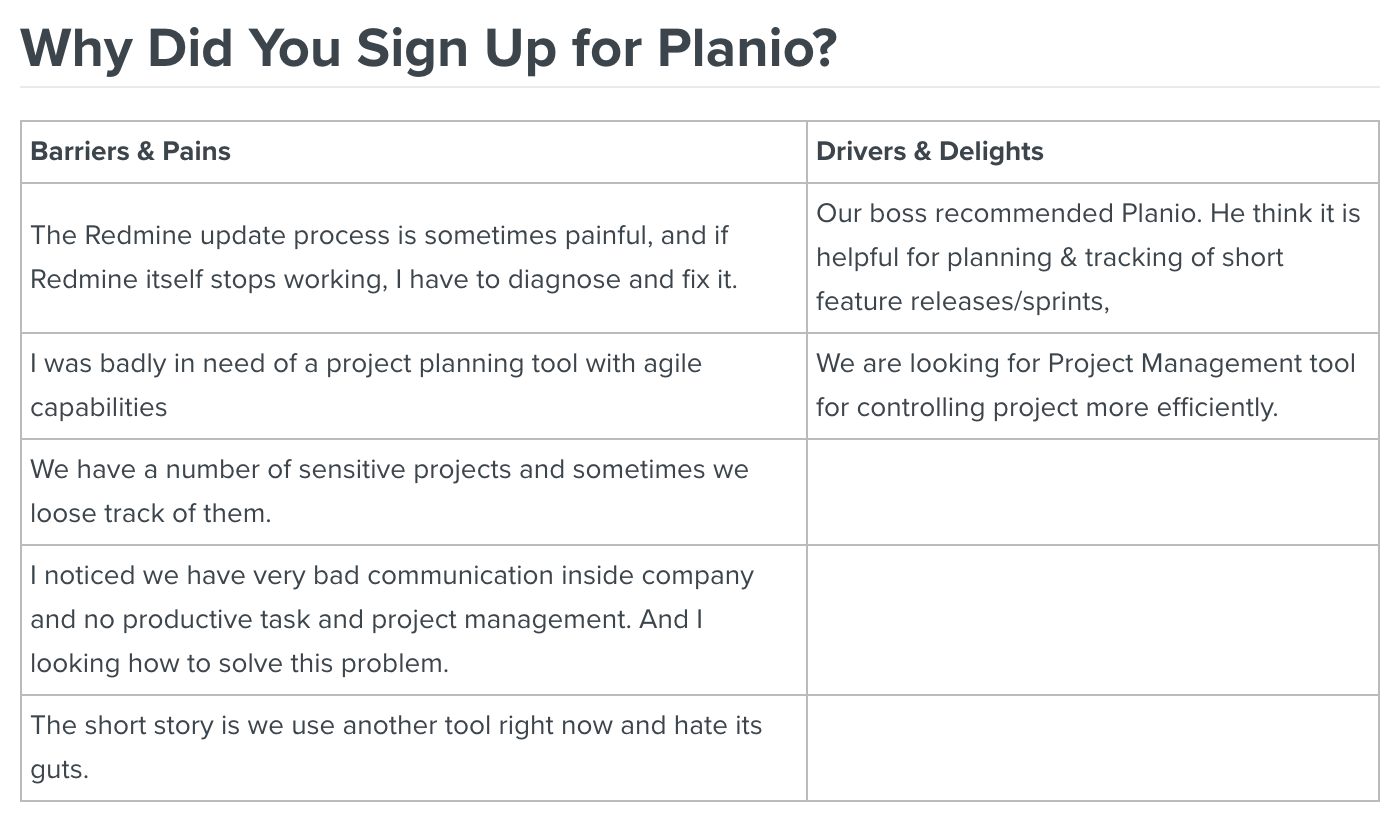The image size is (1400, 814).
Task: Click the text 'The short story is we use'
Action: (x=183, y=726)
